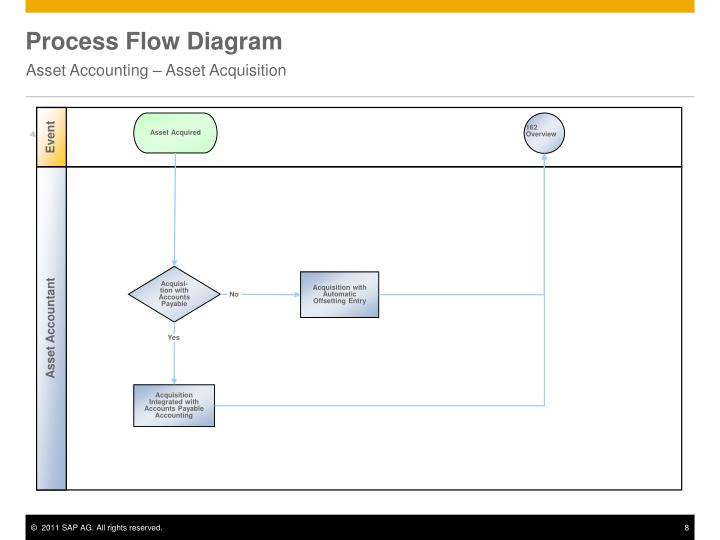Click the Yes branch label
This screenshot has height=540, width=720.
174,337
